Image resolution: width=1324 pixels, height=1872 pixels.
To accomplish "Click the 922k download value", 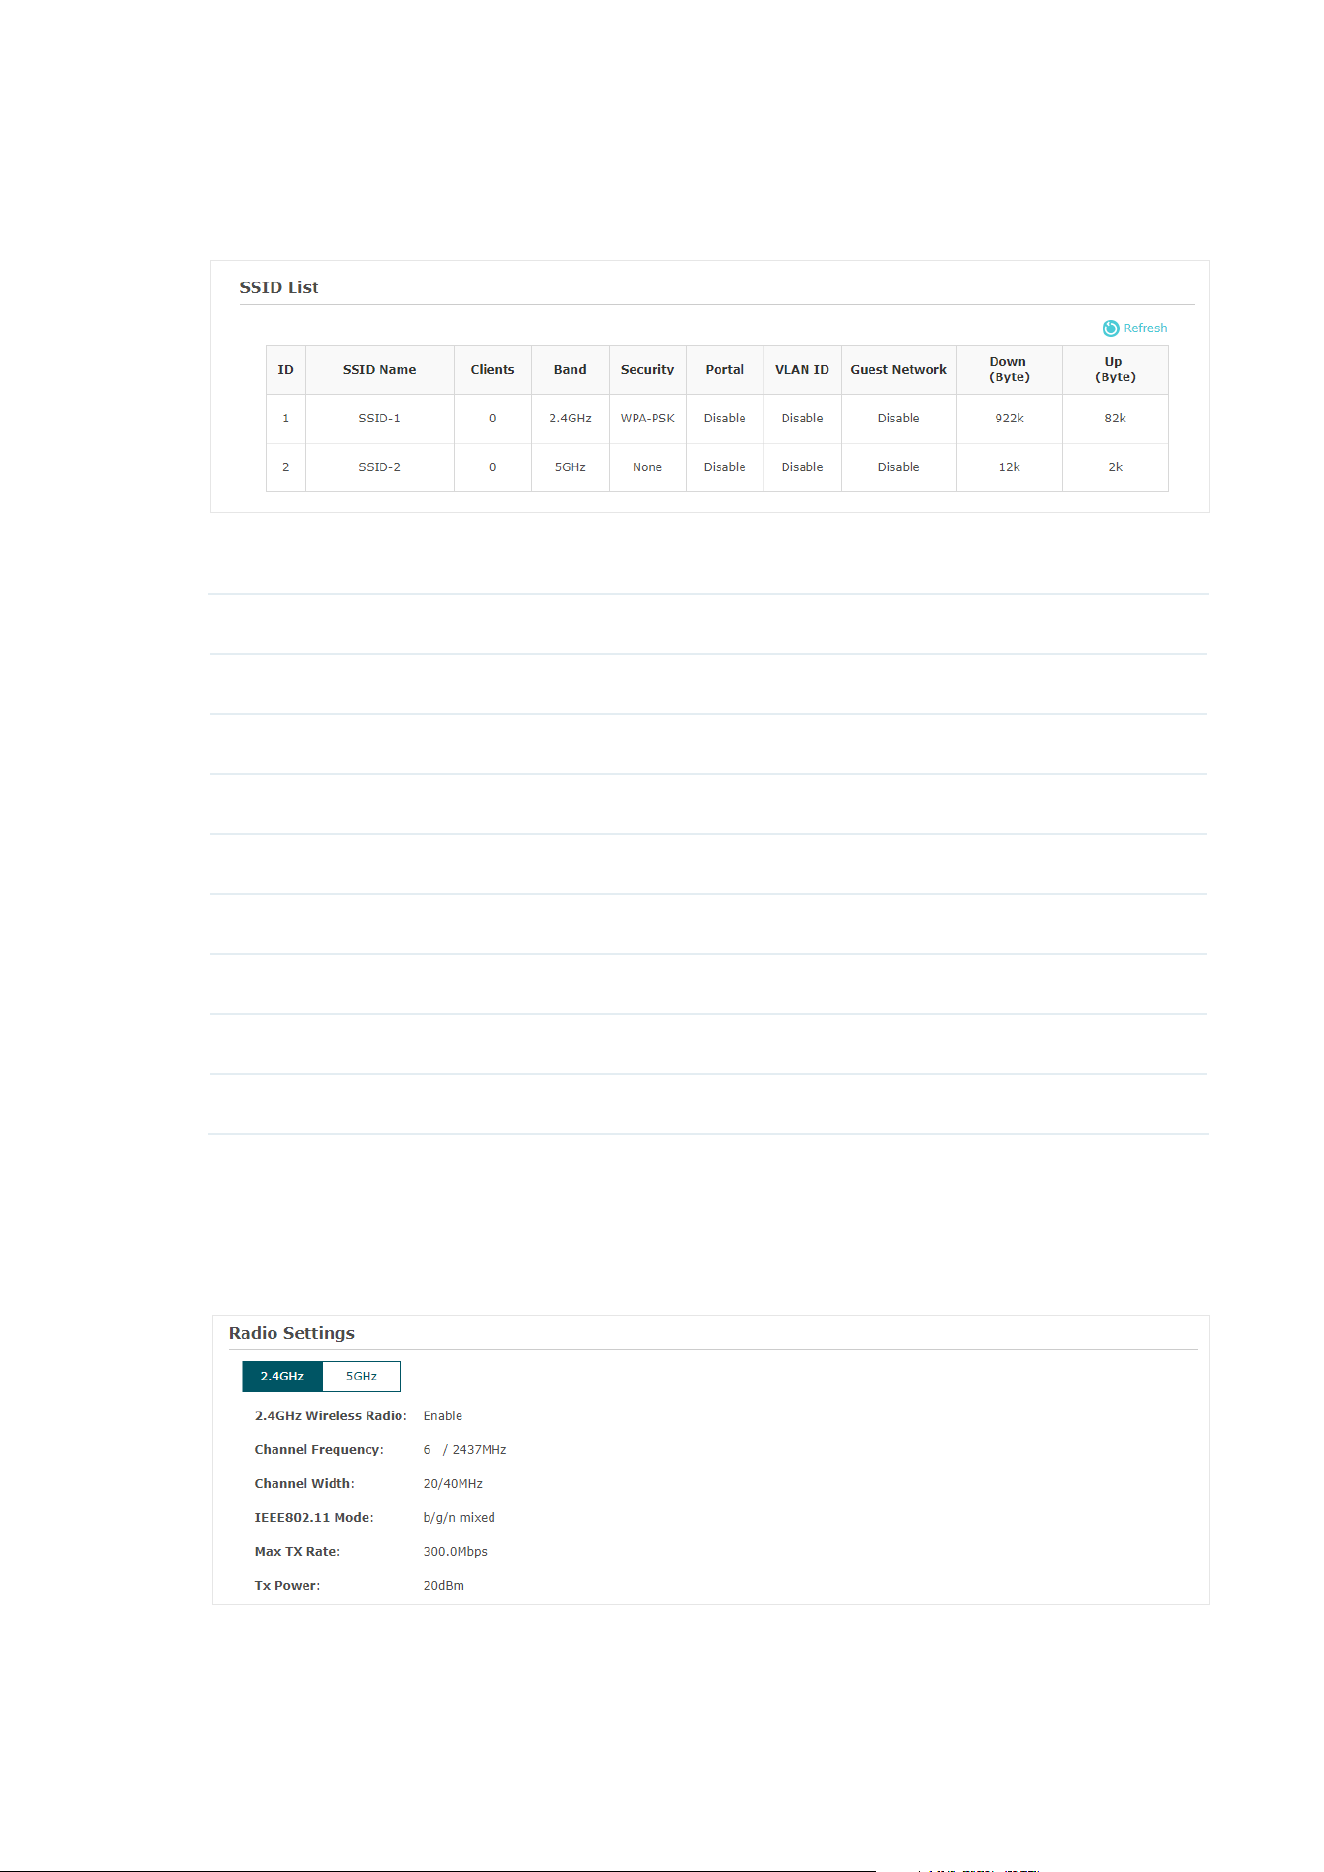I will (x=1009, y=418).
